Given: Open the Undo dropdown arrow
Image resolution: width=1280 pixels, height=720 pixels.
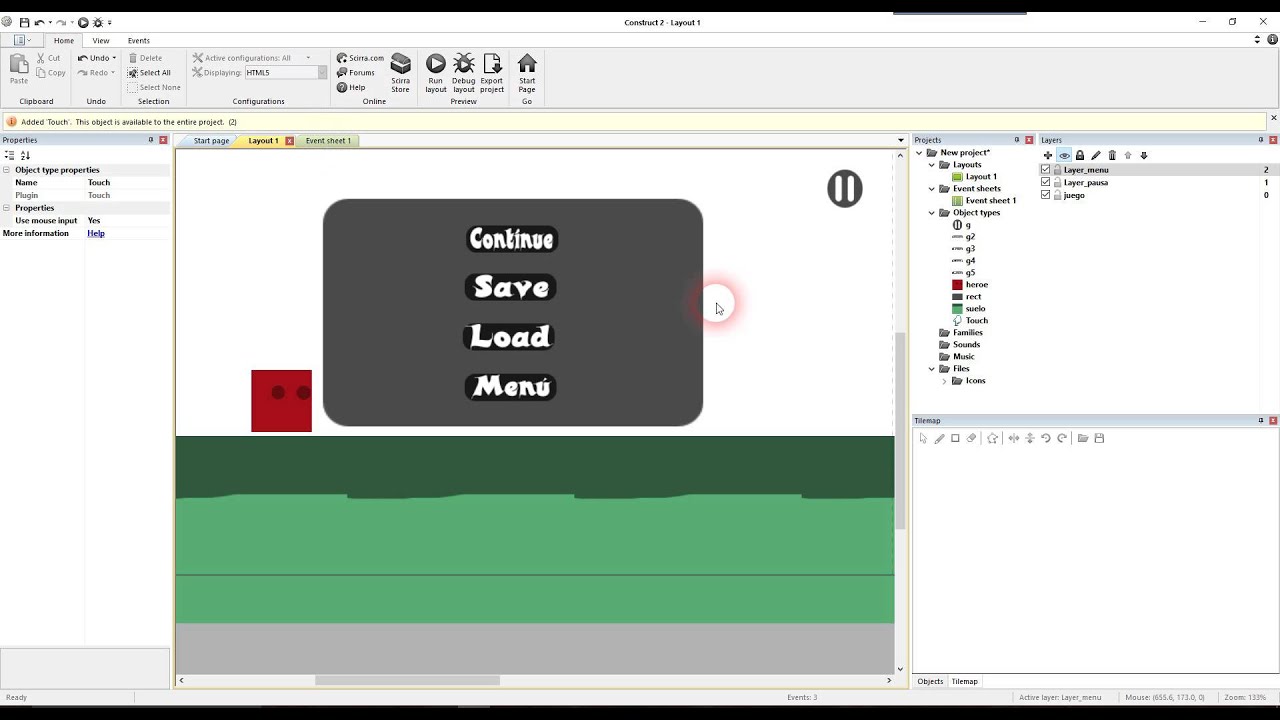Looking at the screenshot, I should [114, 58].
